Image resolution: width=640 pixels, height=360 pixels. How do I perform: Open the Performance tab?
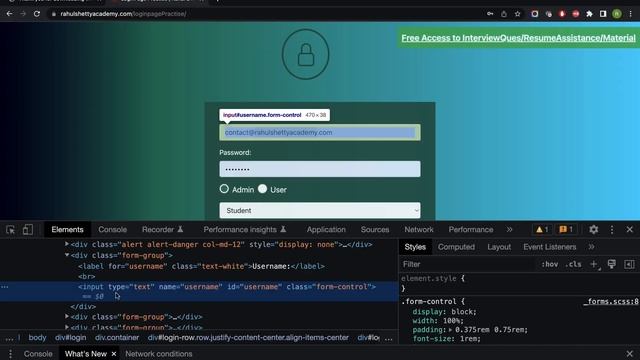pos(471,230)
